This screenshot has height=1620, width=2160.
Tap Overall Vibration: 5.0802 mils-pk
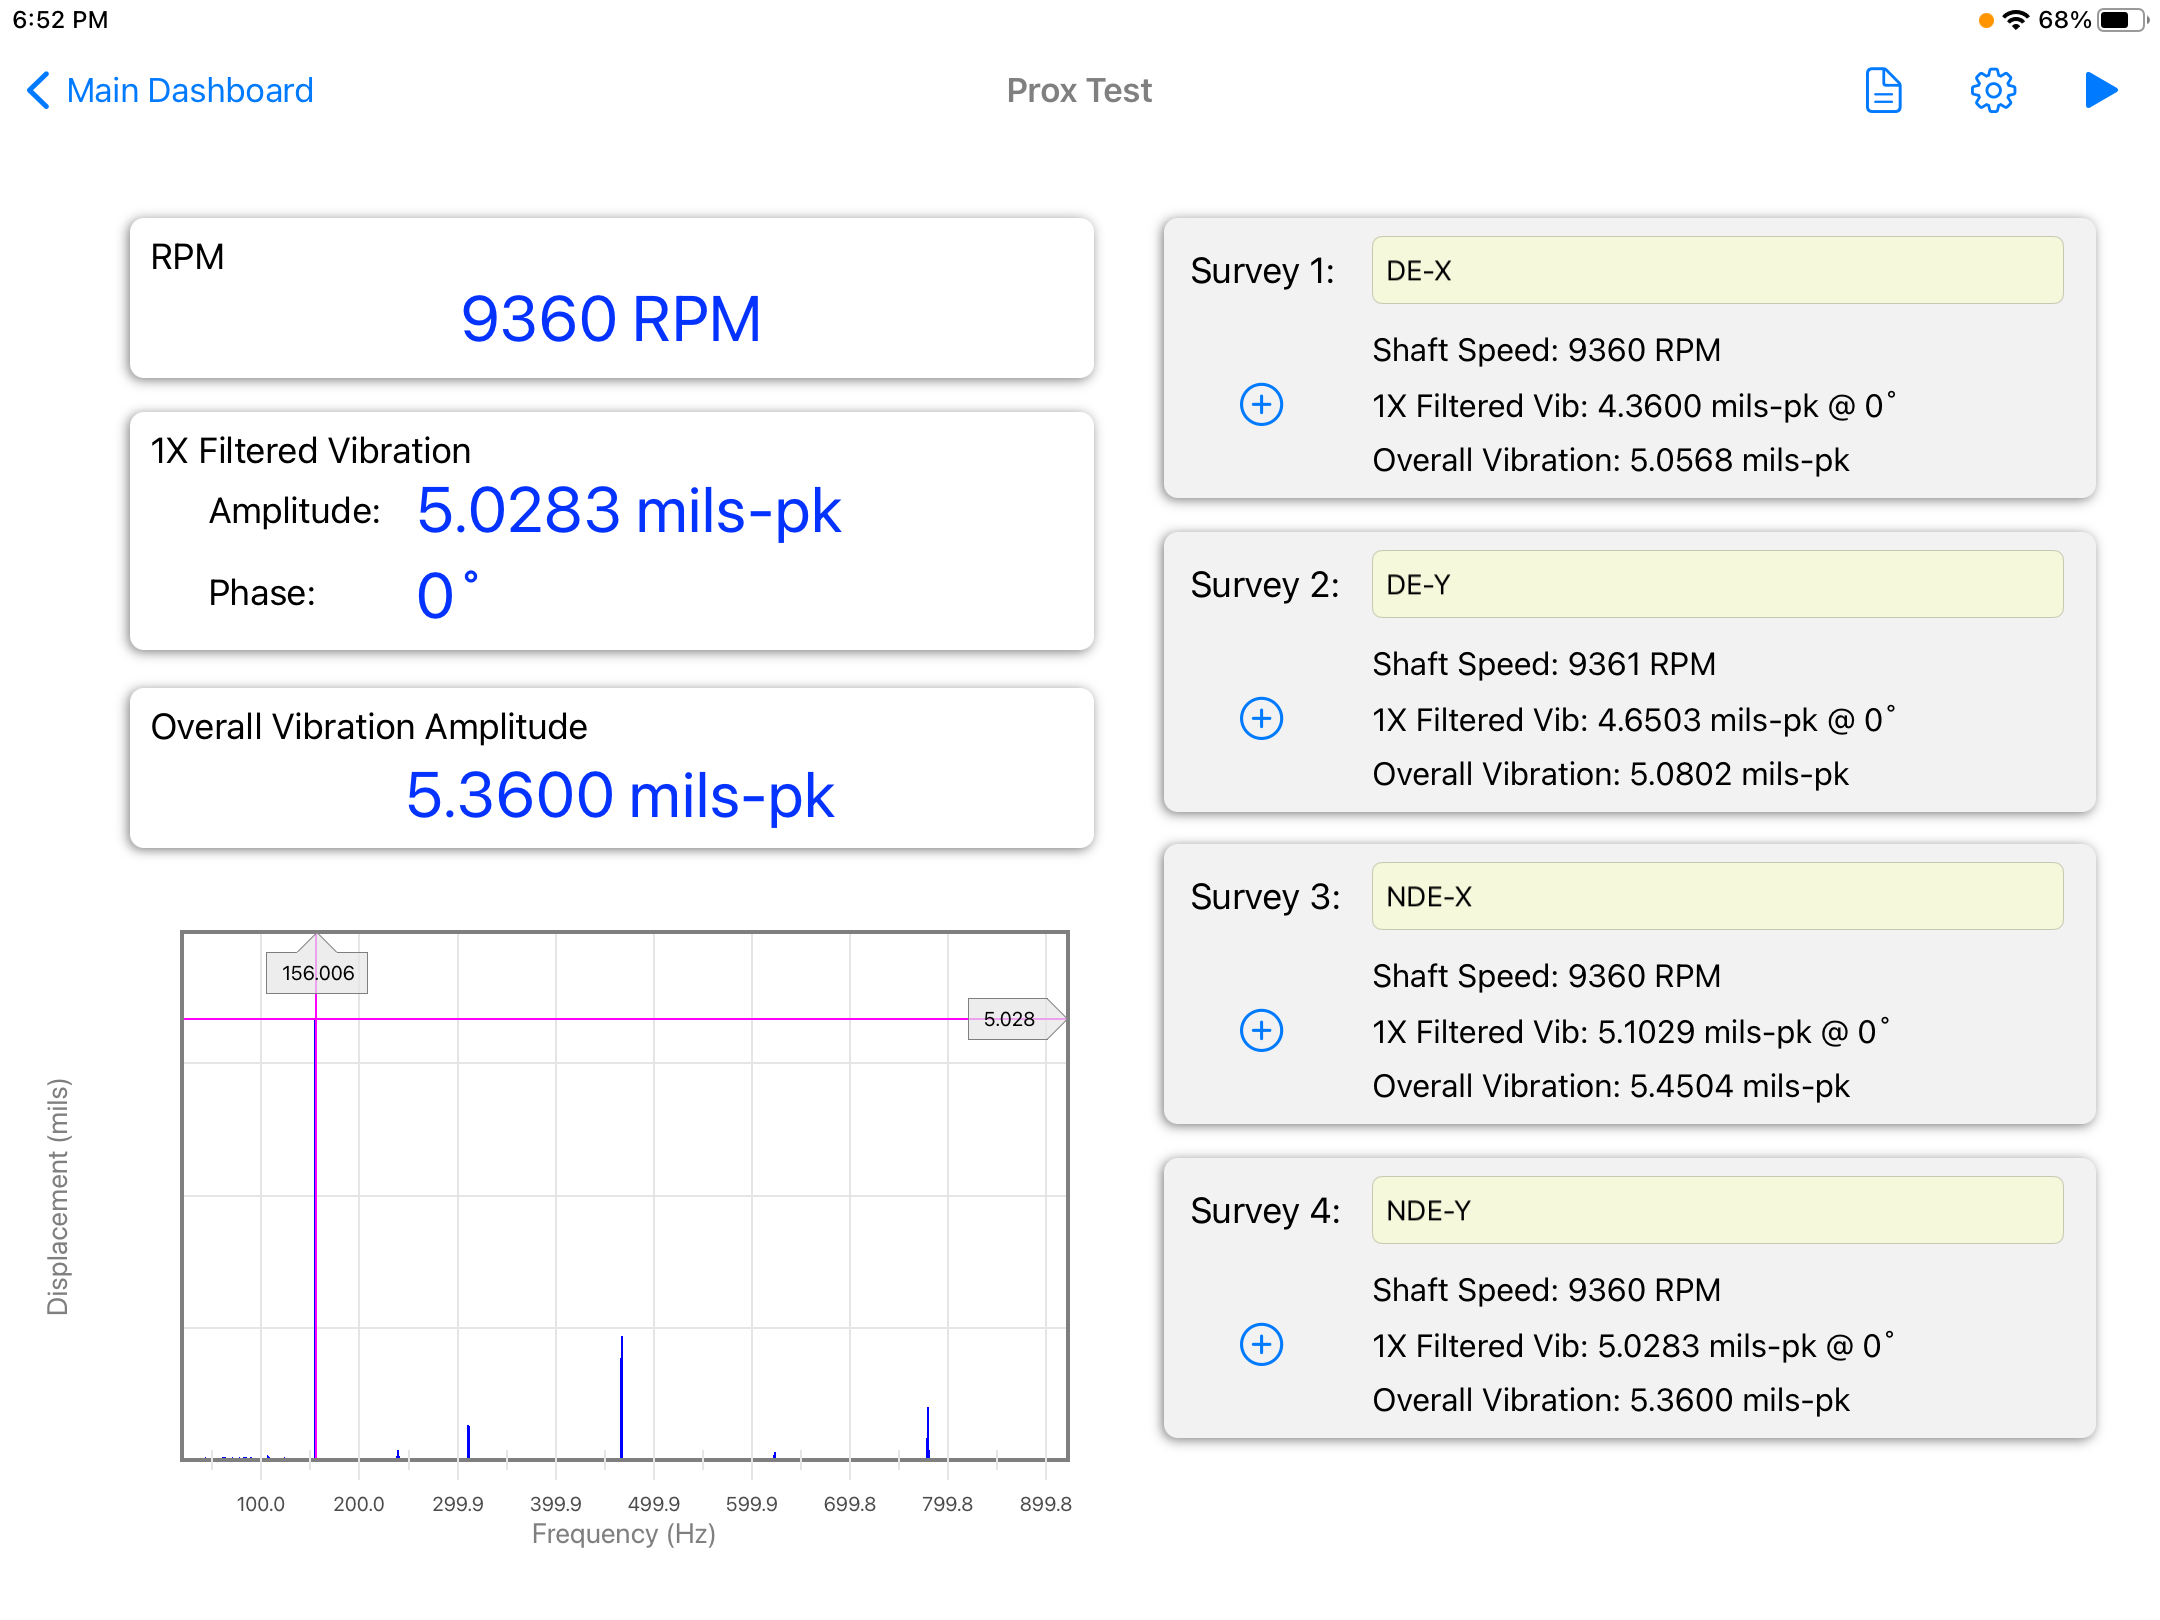pos(1610,774)
